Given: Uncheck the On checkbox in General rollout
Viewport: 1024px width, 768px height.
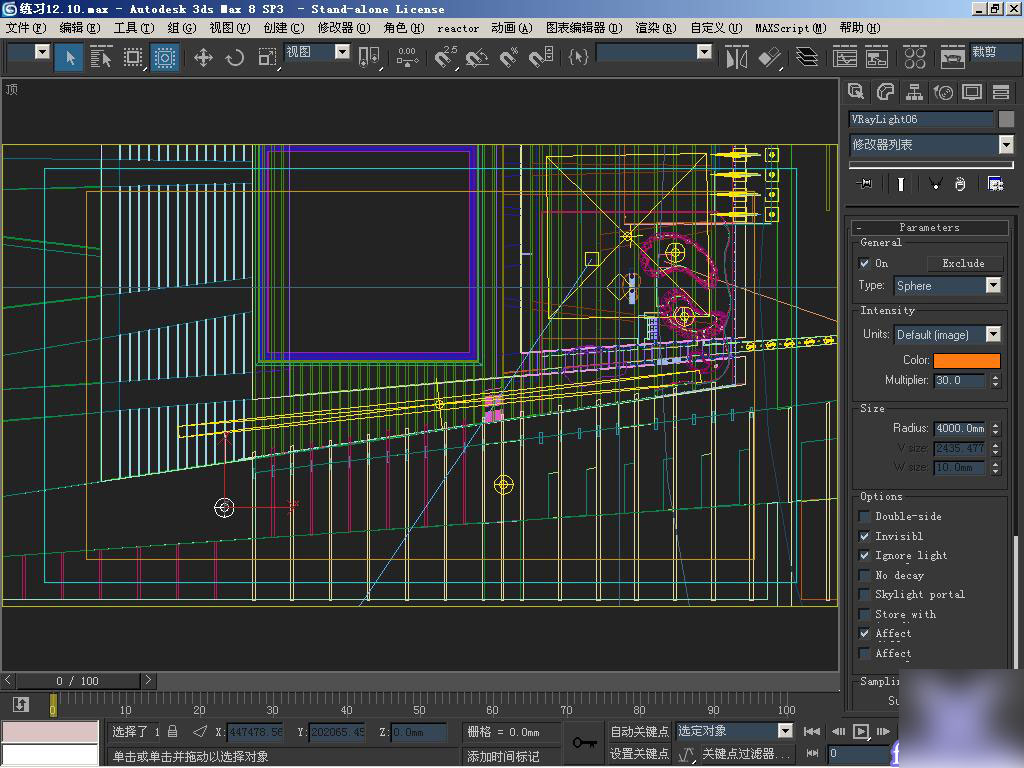Looking at the screenshot, I should point(864,263).
